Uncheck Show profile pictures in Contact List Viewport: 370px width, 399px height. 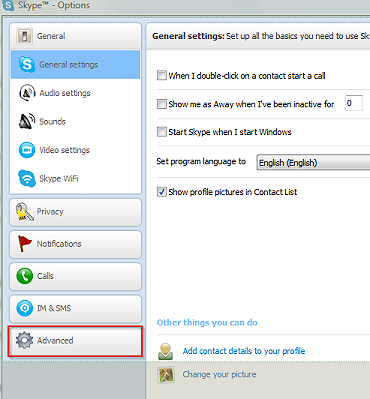pos(162,192)
